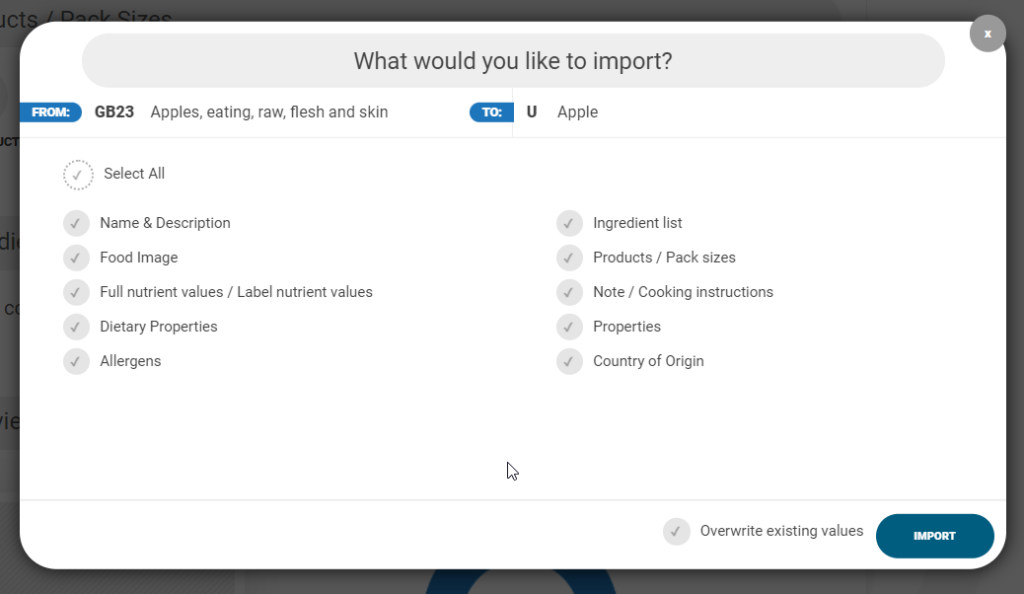
Task: Click the FROM source badge
Action: pos(50,112)
